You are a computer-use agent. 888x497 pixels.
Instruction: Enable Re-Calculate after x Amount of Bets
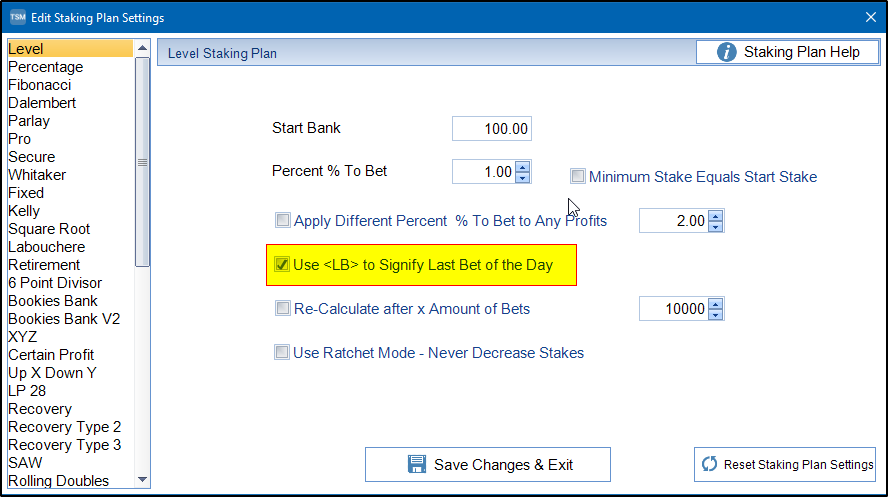[x=283, y=309]
